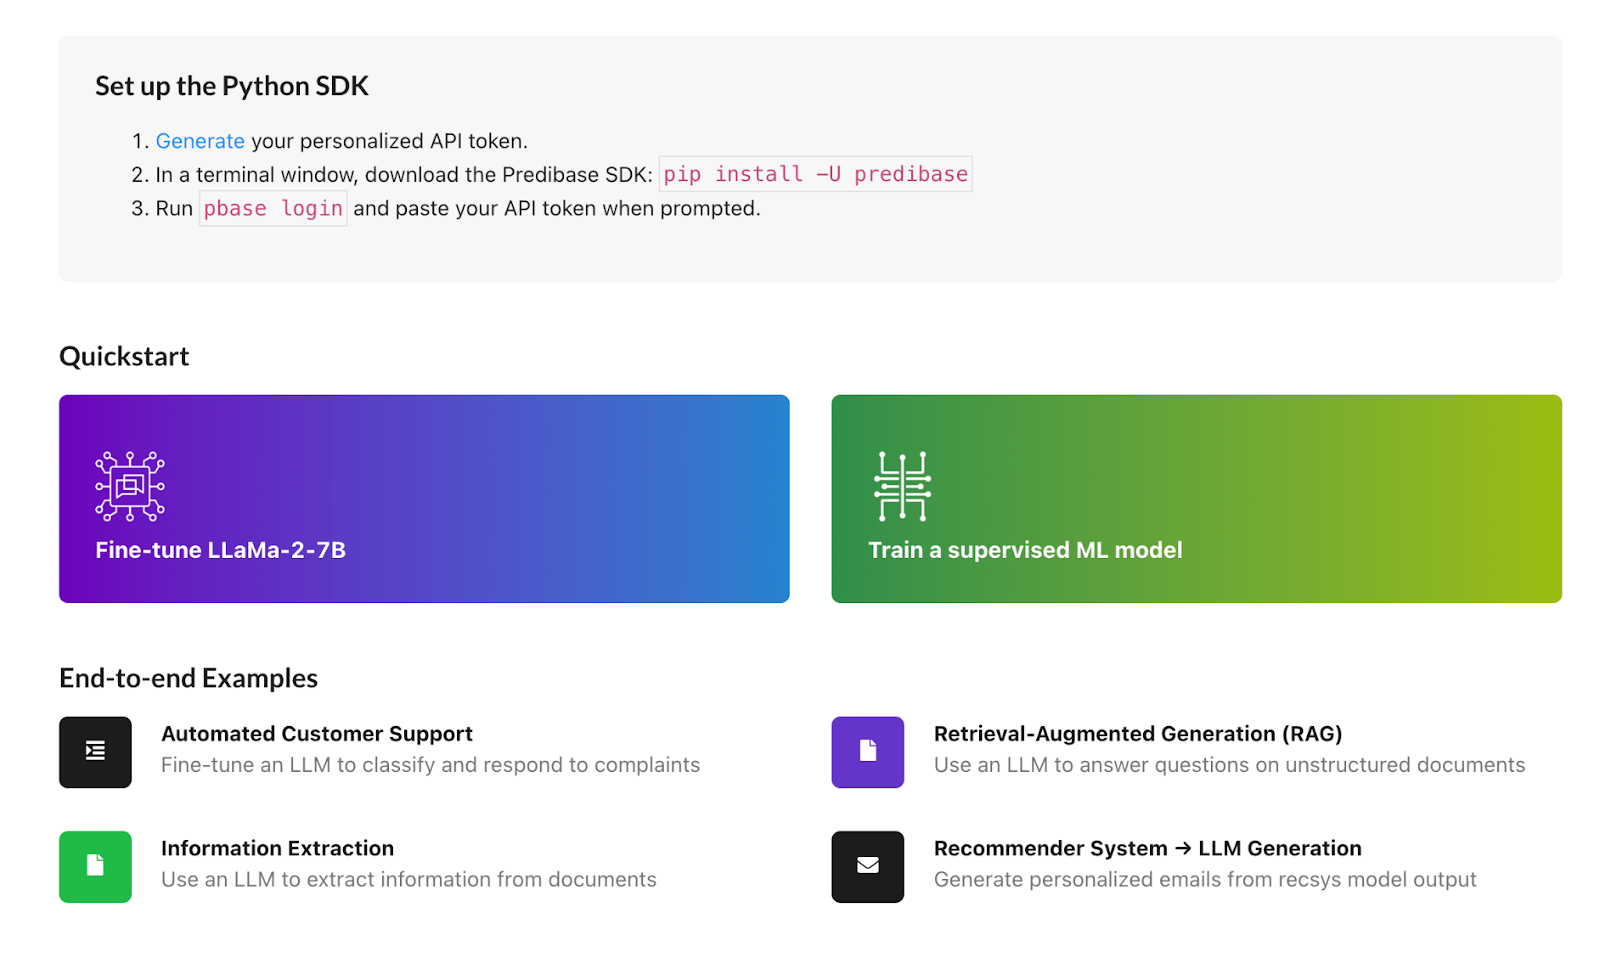Viewport: 1600px width, 954px height.
Task: Select the pbase login command snippet
Action: pyautogui.click(x=273, y=208)
